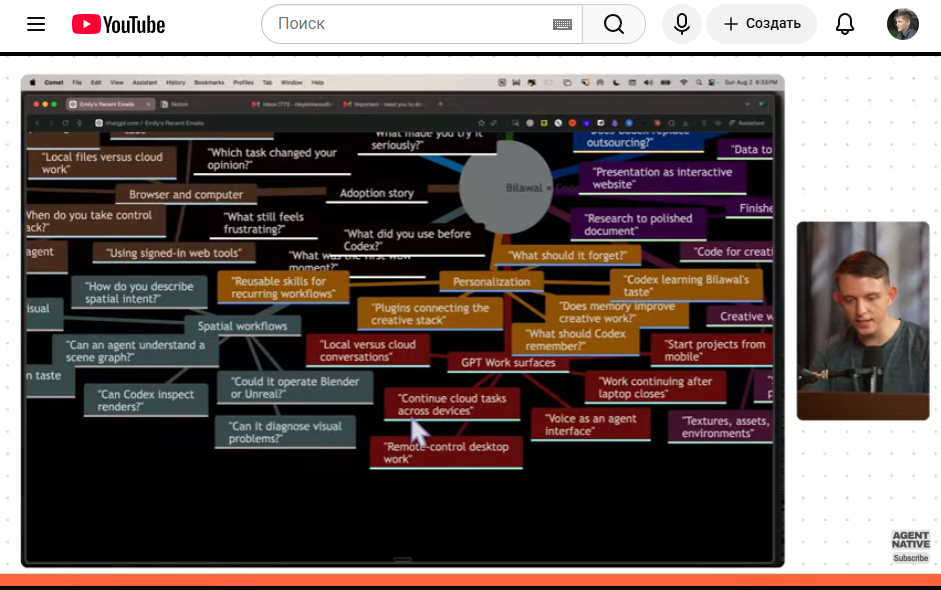Click "Local versus cloud conversations" node
Image resolution: width=941 pixels, height=590 pixels.
point(368,351)
